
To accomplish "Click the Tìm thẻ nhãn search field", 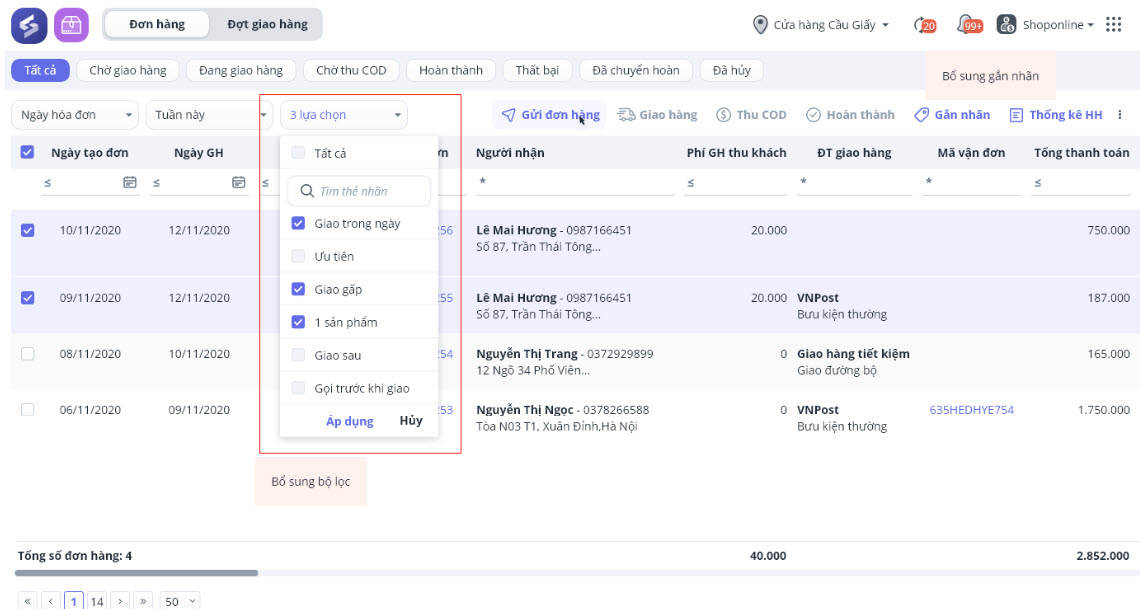I will 359,191.
